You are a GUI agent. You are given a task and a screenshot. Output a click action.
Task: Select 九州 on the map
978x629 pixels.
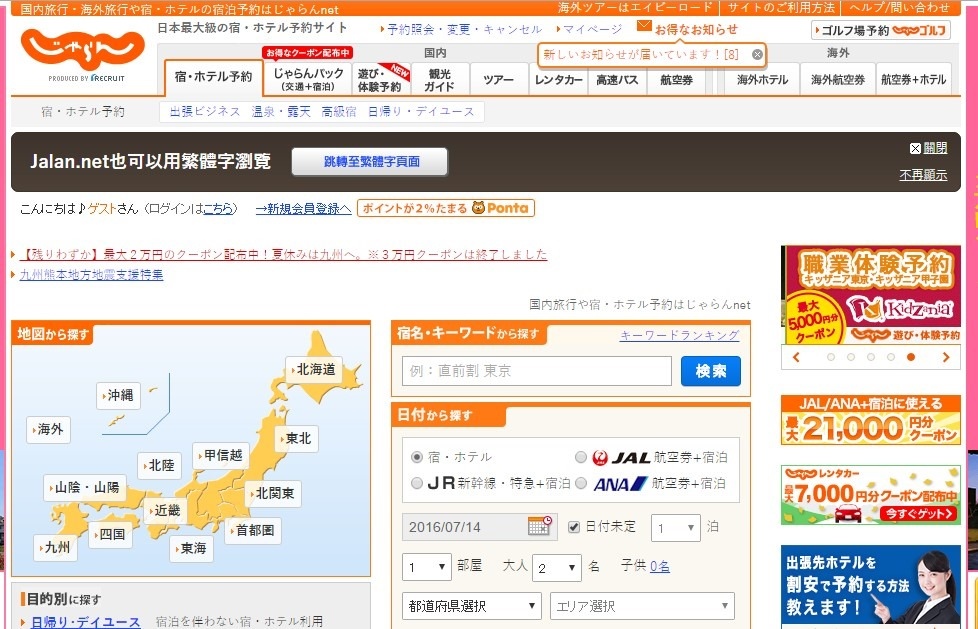56,548
